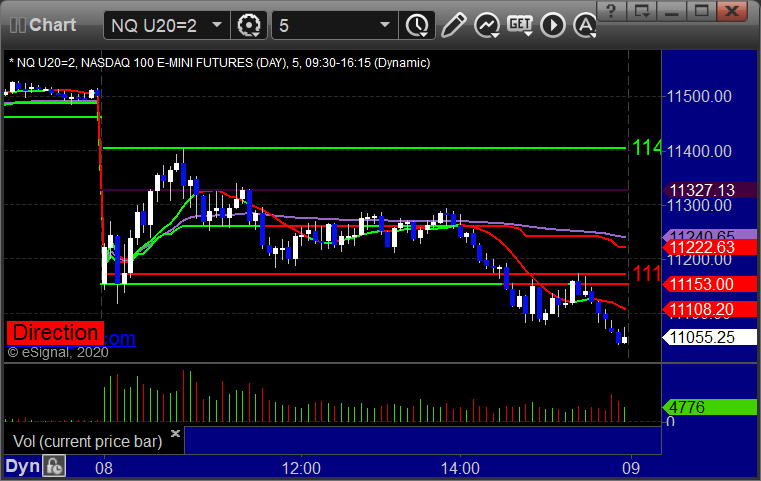761x481 pixels.
Task: Click the red 11108.20 price marker
Action: point(709,309)
